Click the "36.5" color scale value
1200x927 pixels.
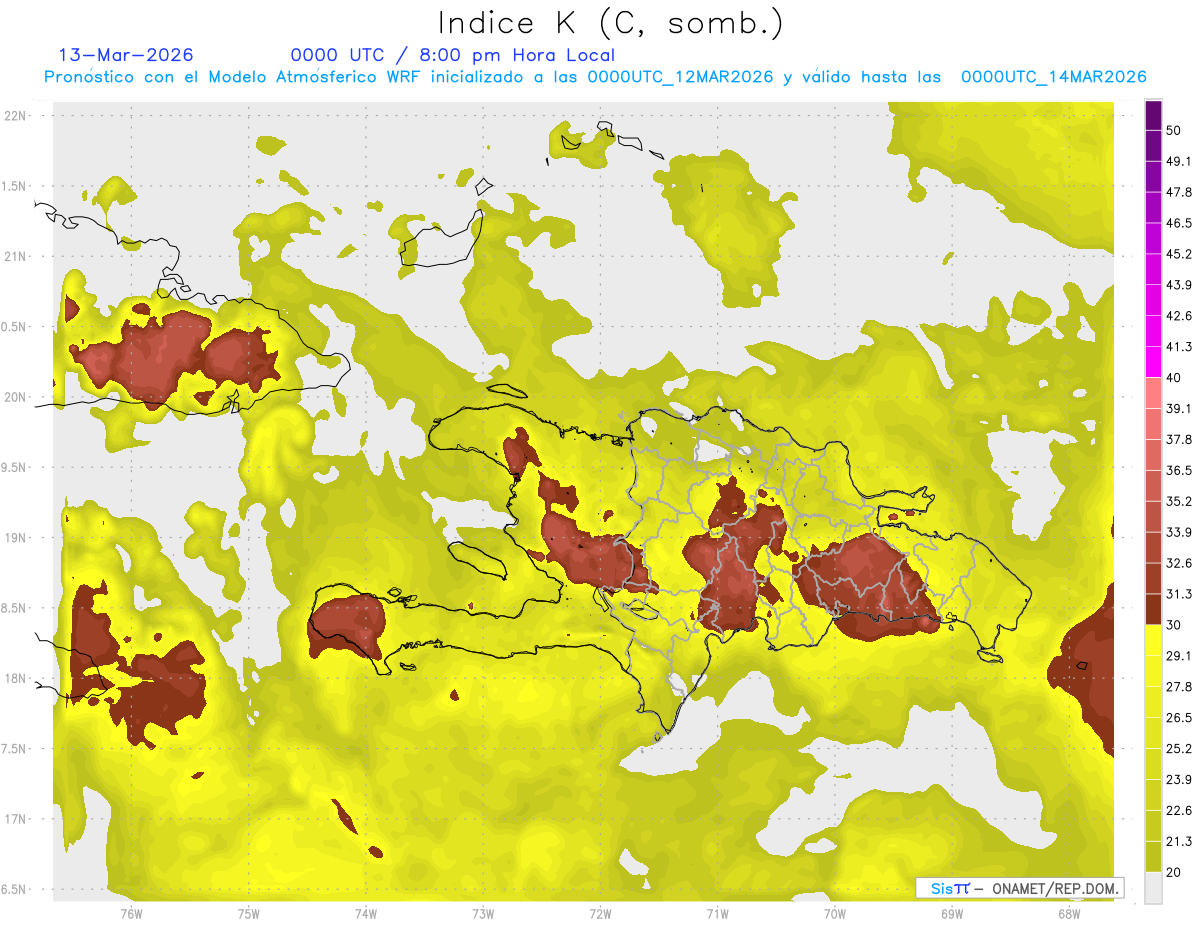coord(1179,470)
